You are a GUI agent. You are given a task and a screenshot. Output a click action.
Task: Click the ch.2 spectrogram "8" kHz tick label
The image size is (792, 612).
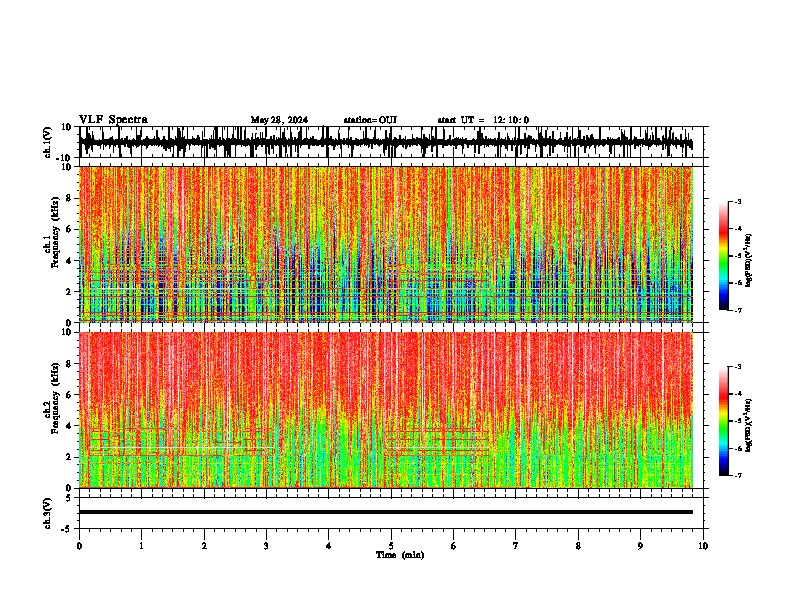69,364
